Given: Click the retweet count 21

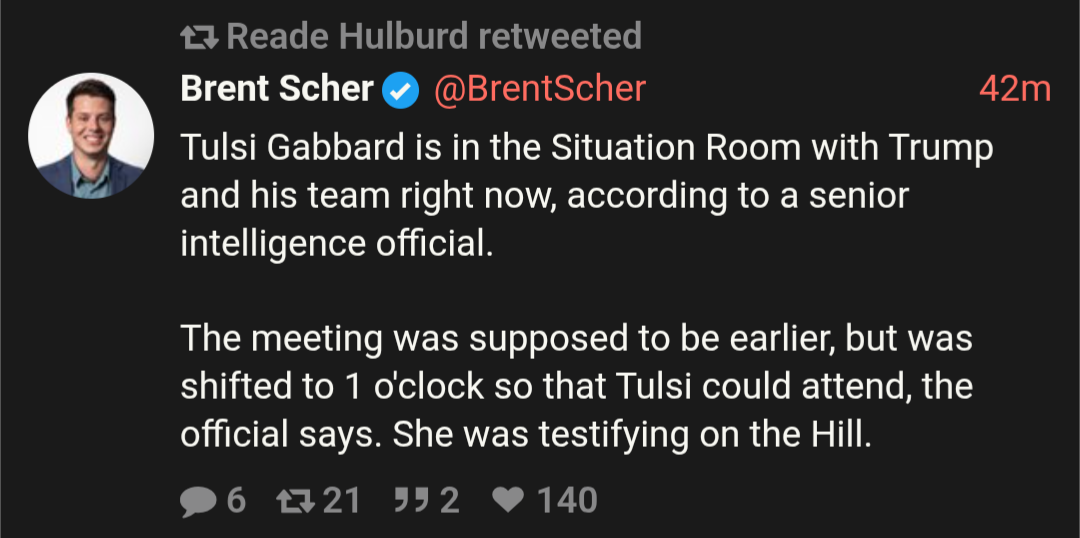Looking at the screenshot, I should (x=342, y=501).
